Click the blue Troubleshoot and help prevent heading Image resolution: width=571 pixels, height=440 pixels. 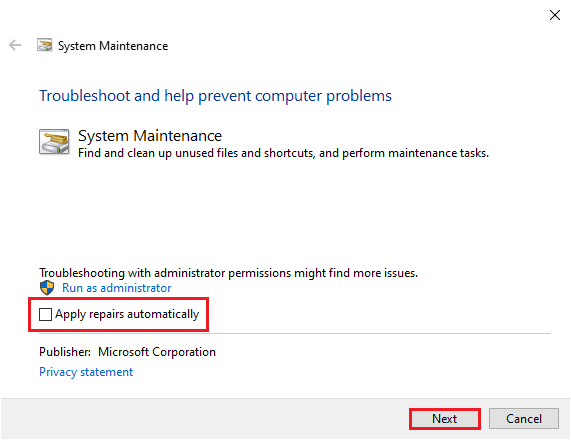[215, 96]
